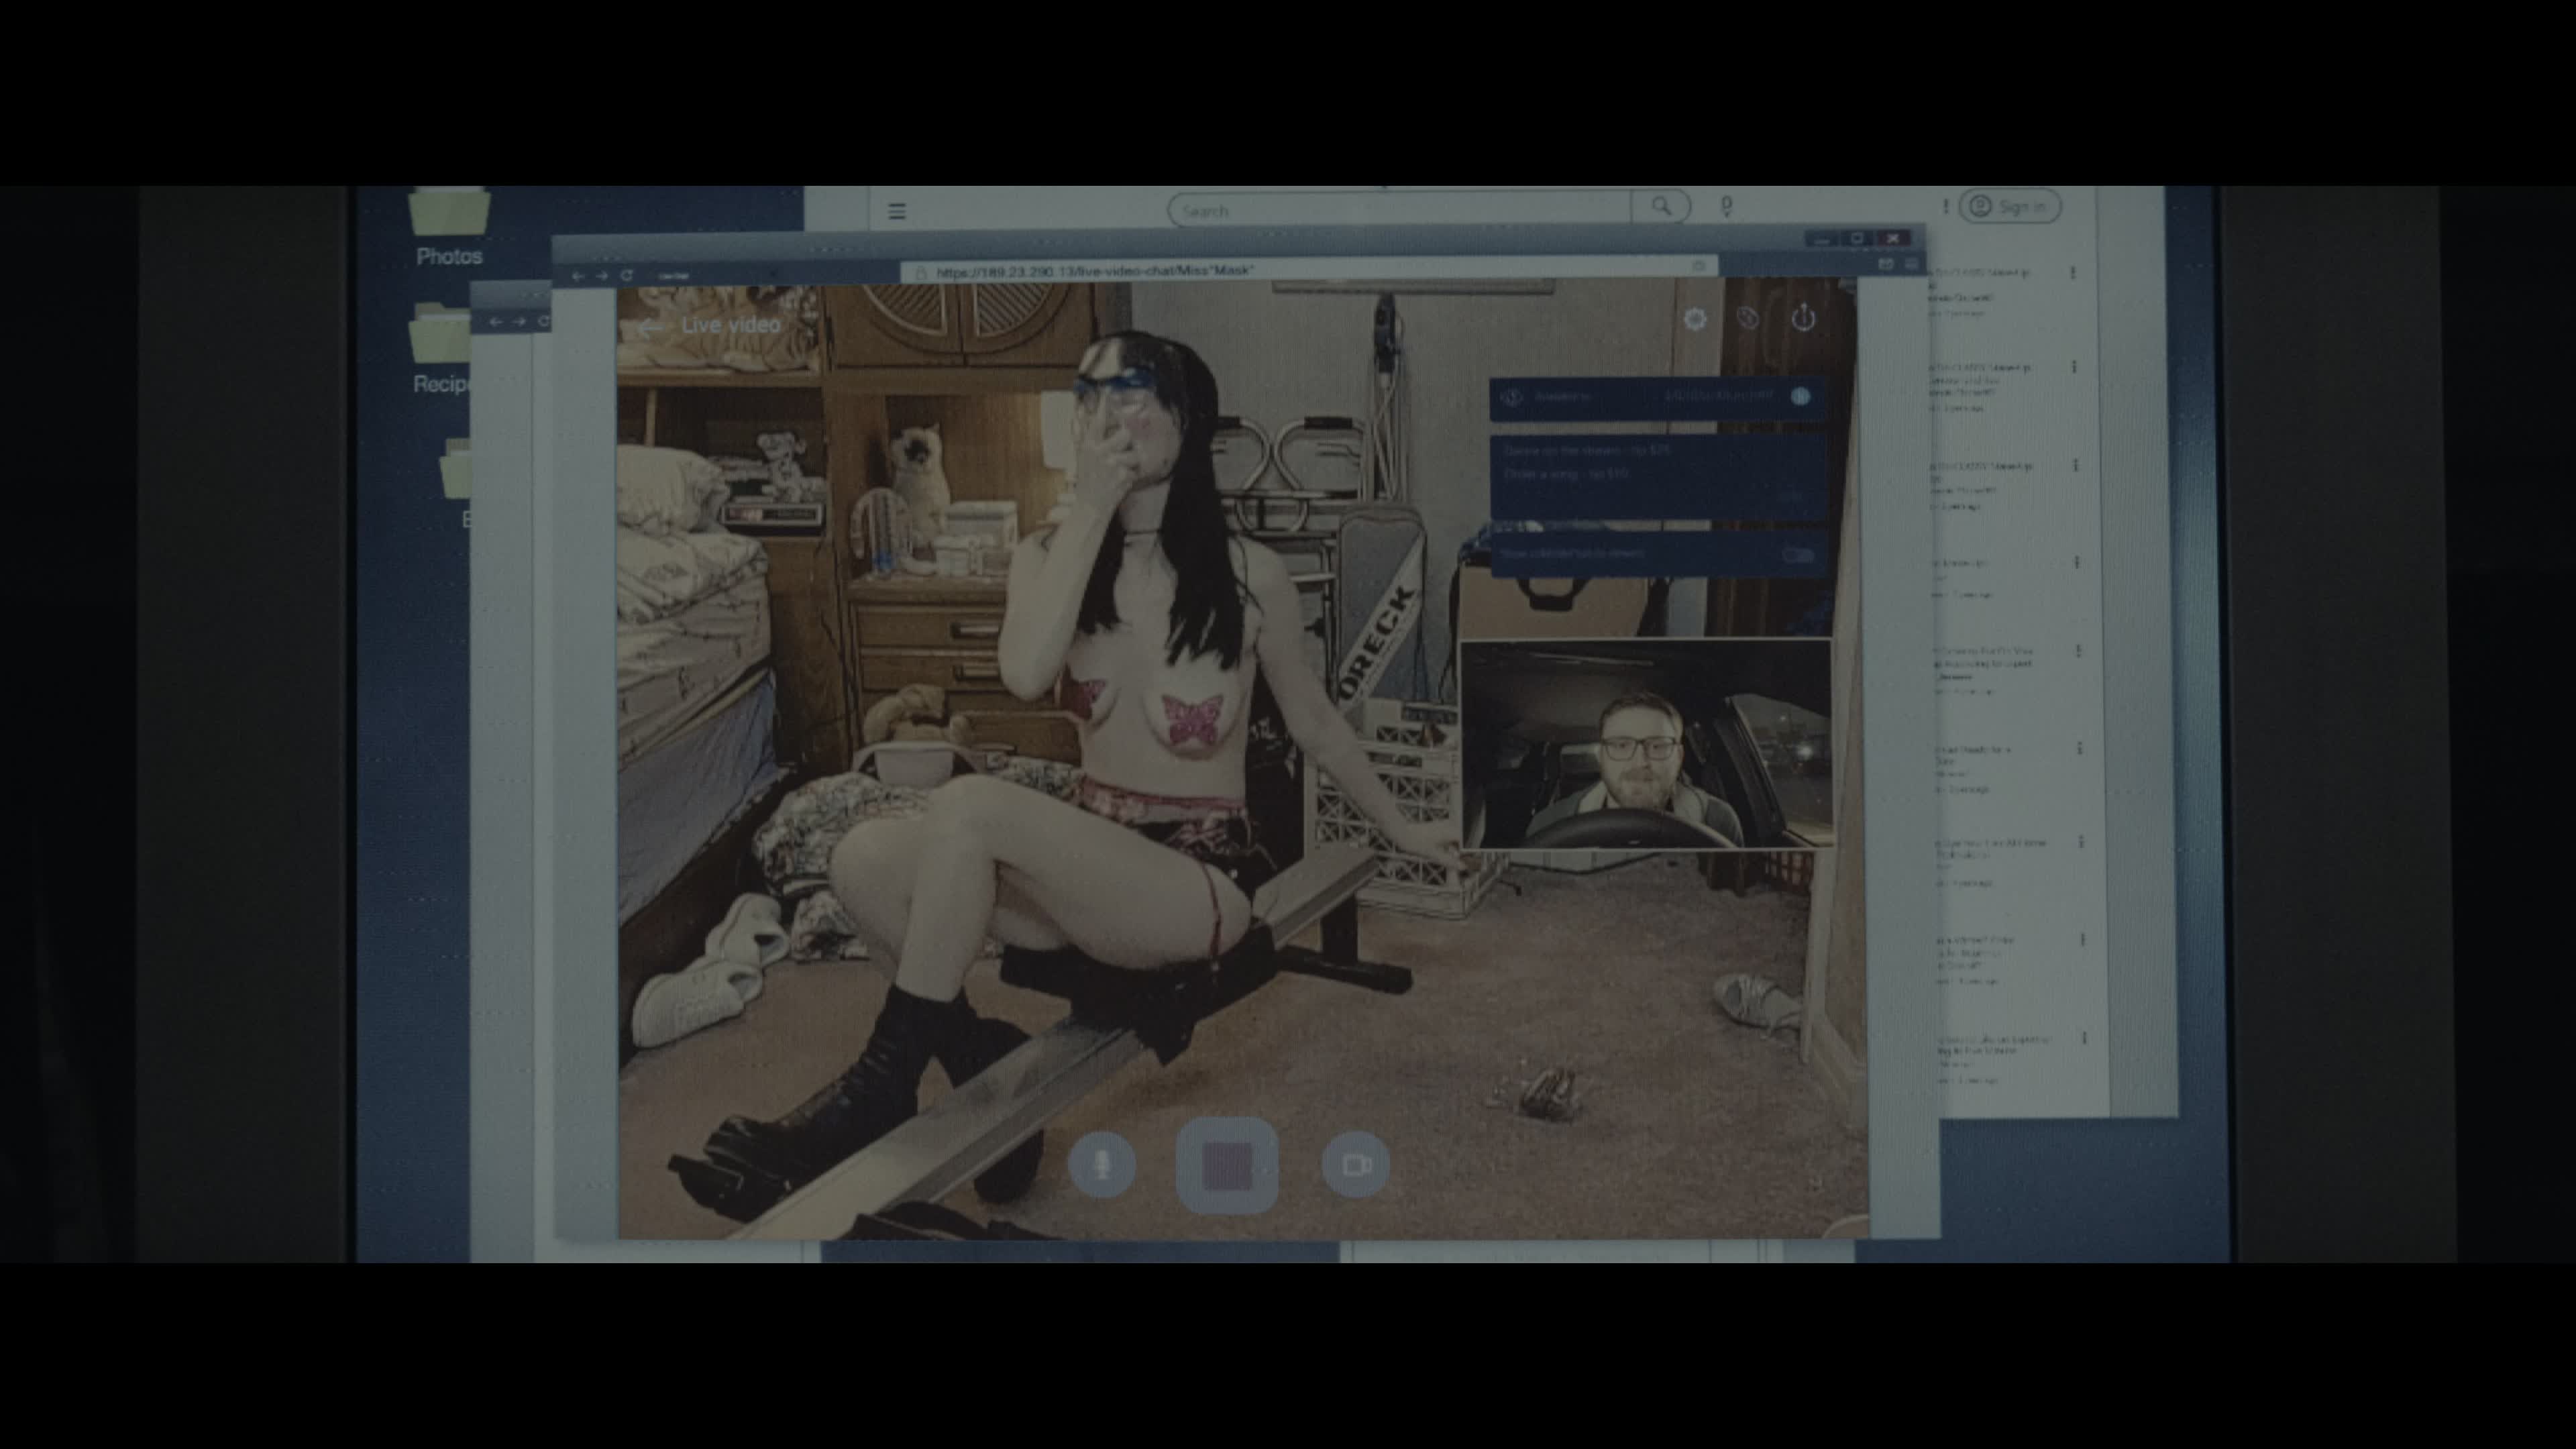This screenshot has width=2576, height=1449.
Task: Open the three-dot menu of the third sidebar video
Action: click(2076, 465)
